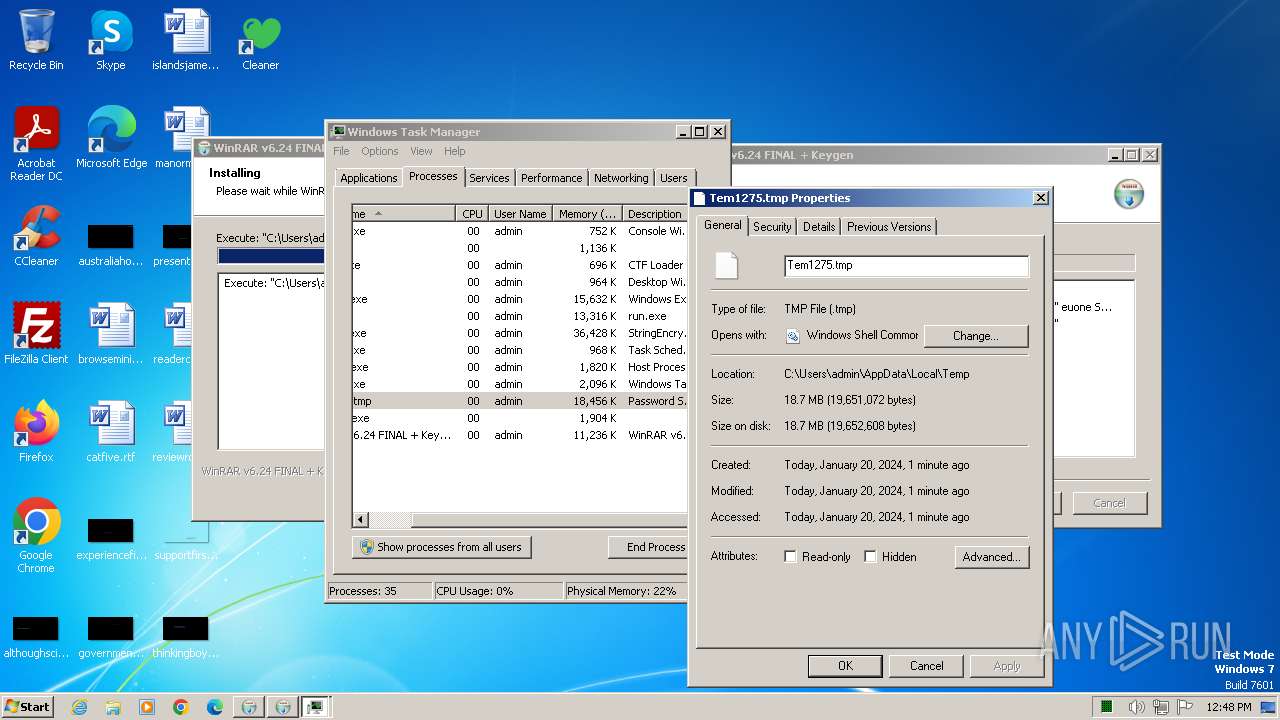Screen dimensions: 1280x720
Task: Sort processes by Memory column header
Action: click(588, 214)
